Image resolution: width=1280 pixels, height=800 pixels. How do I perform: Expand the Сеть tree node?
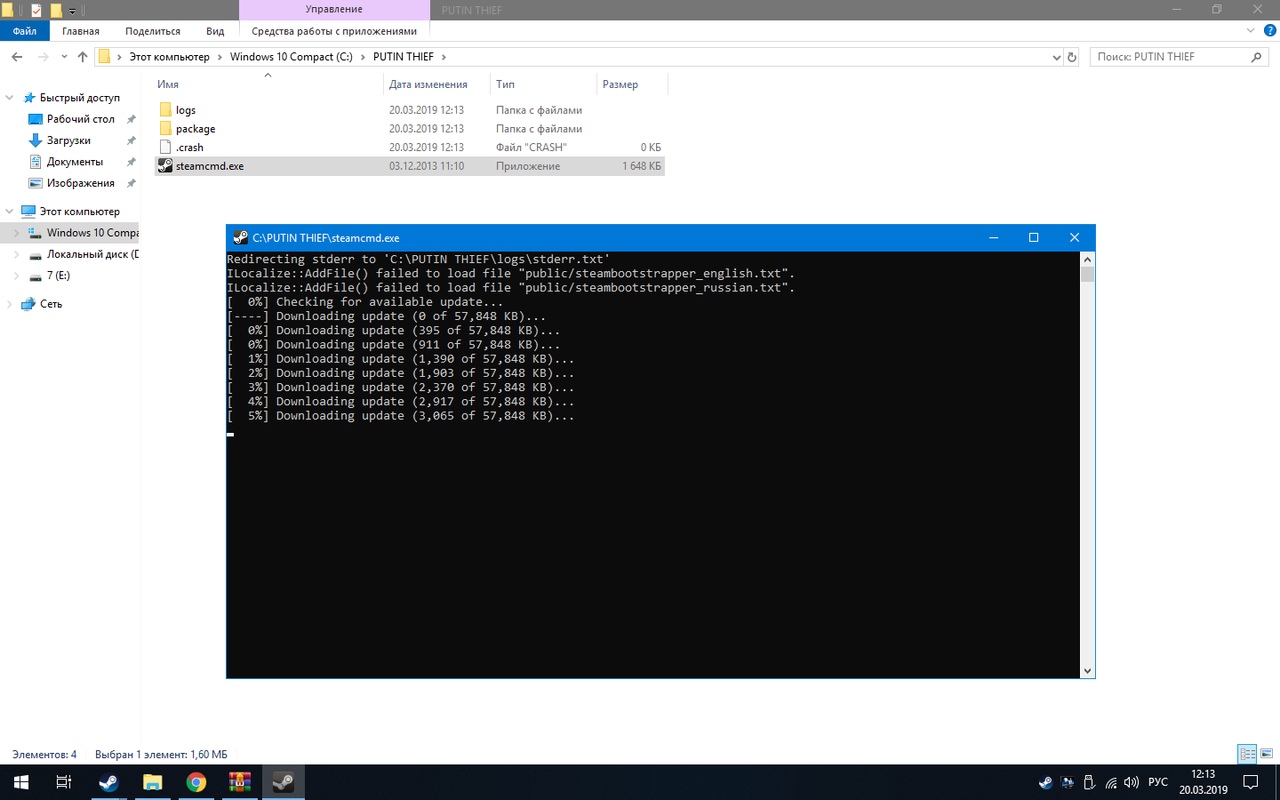pos(10,304)
